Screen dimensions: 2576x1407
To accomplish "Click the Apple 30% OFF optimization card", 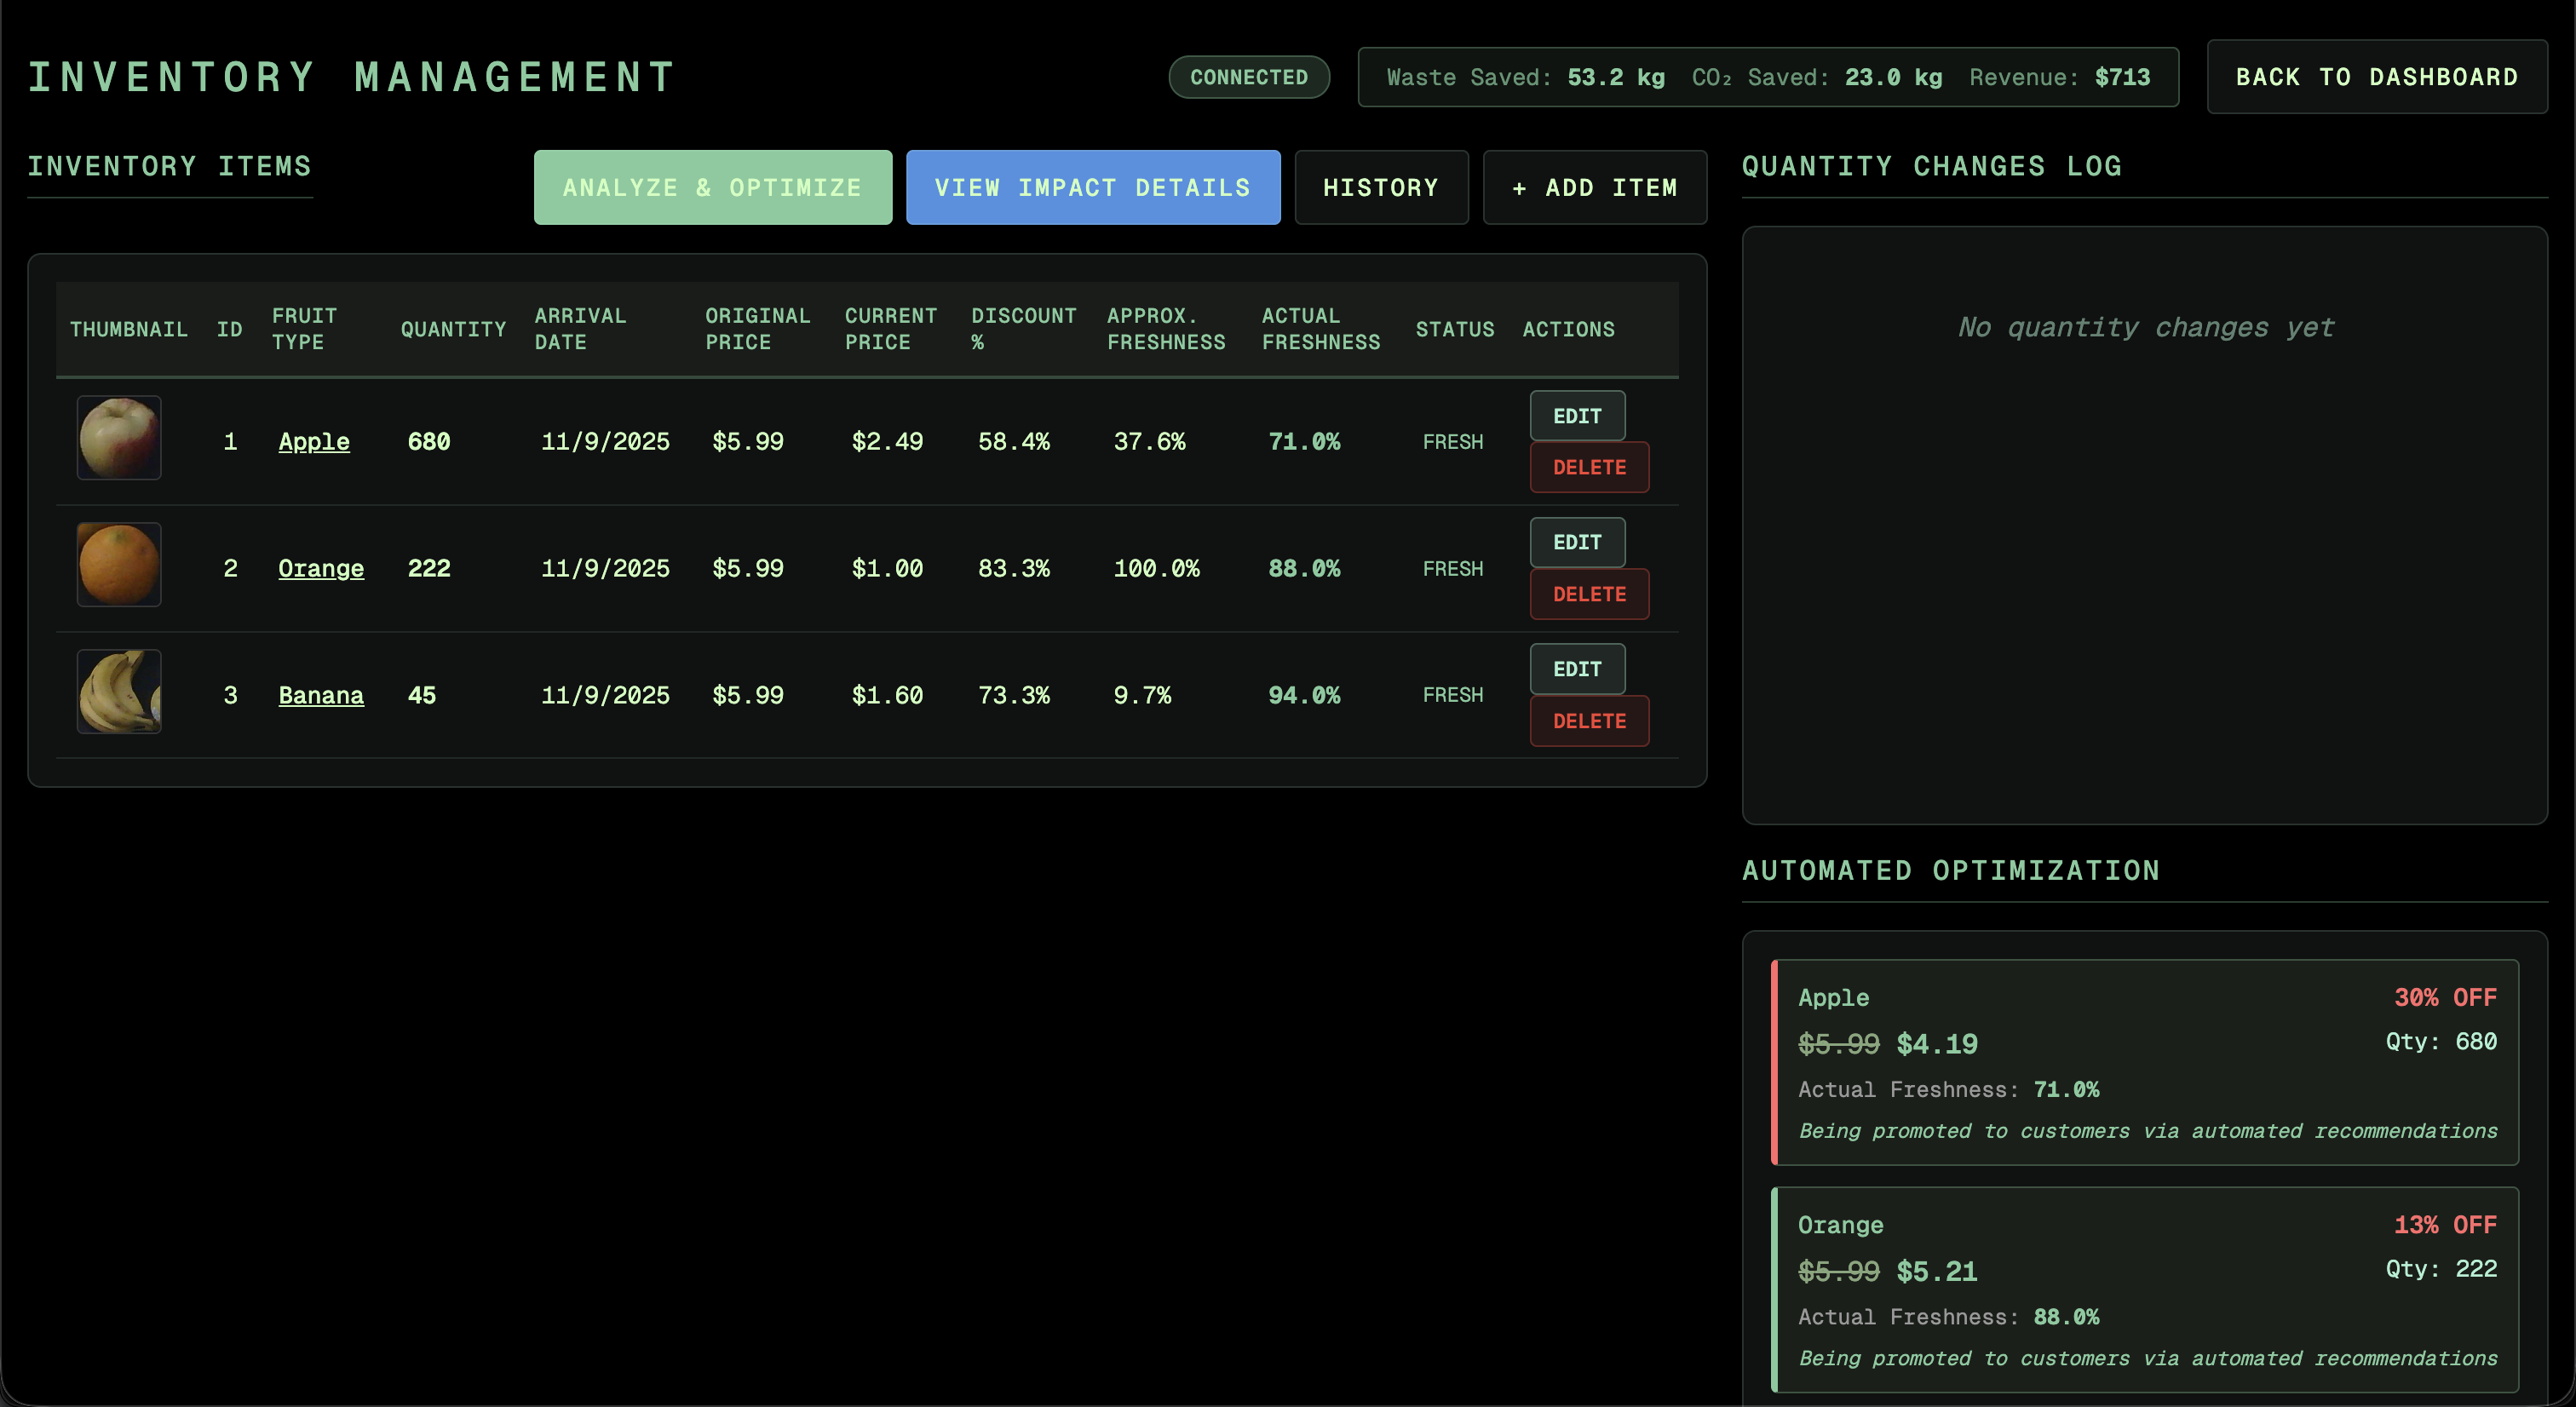I will click(2146, 1063).
